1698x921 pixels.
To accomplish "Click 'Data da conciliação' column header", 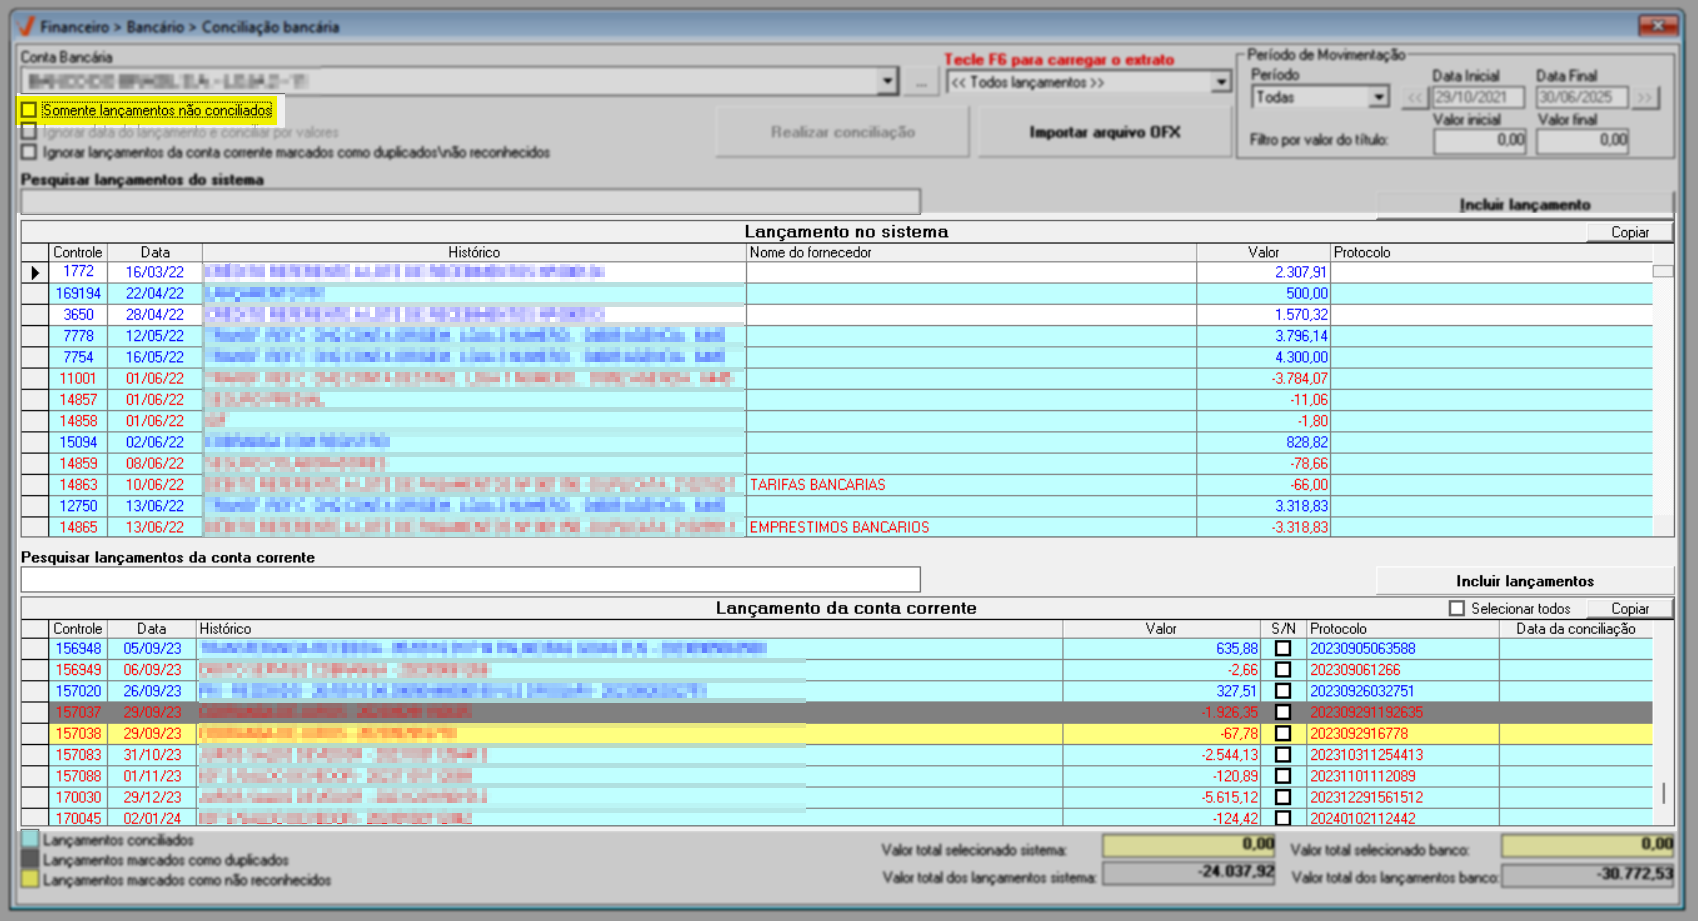I will [1576, 629].
